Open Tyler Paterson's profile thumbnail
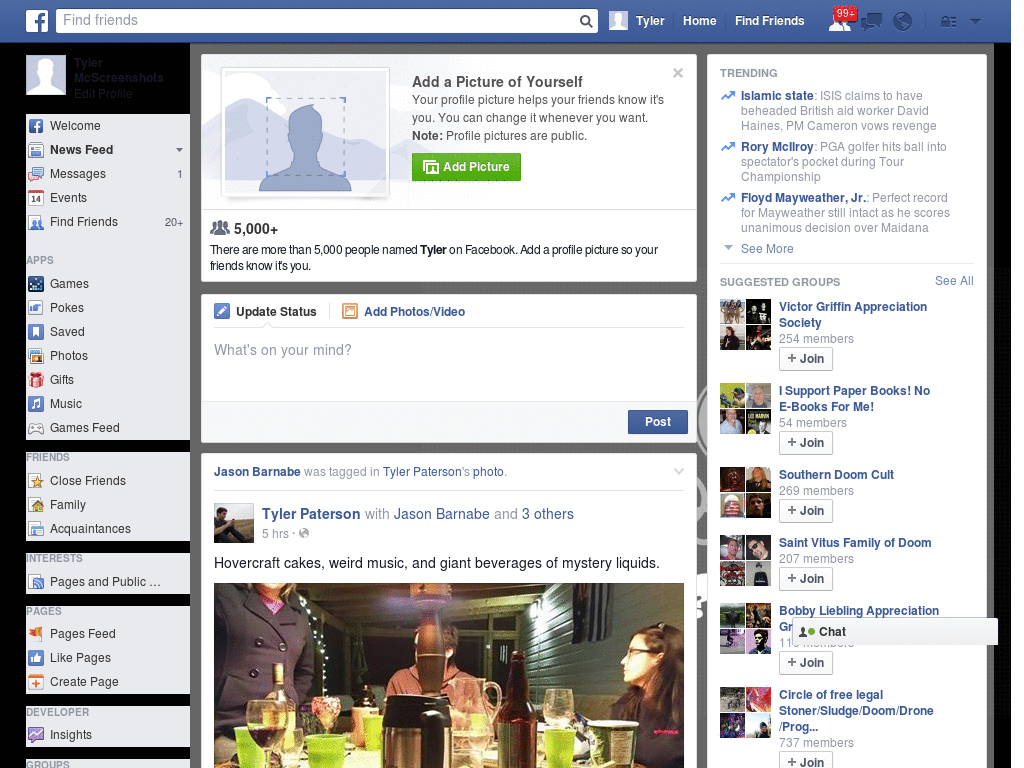Screen dimensions: 1024x768 234,523
